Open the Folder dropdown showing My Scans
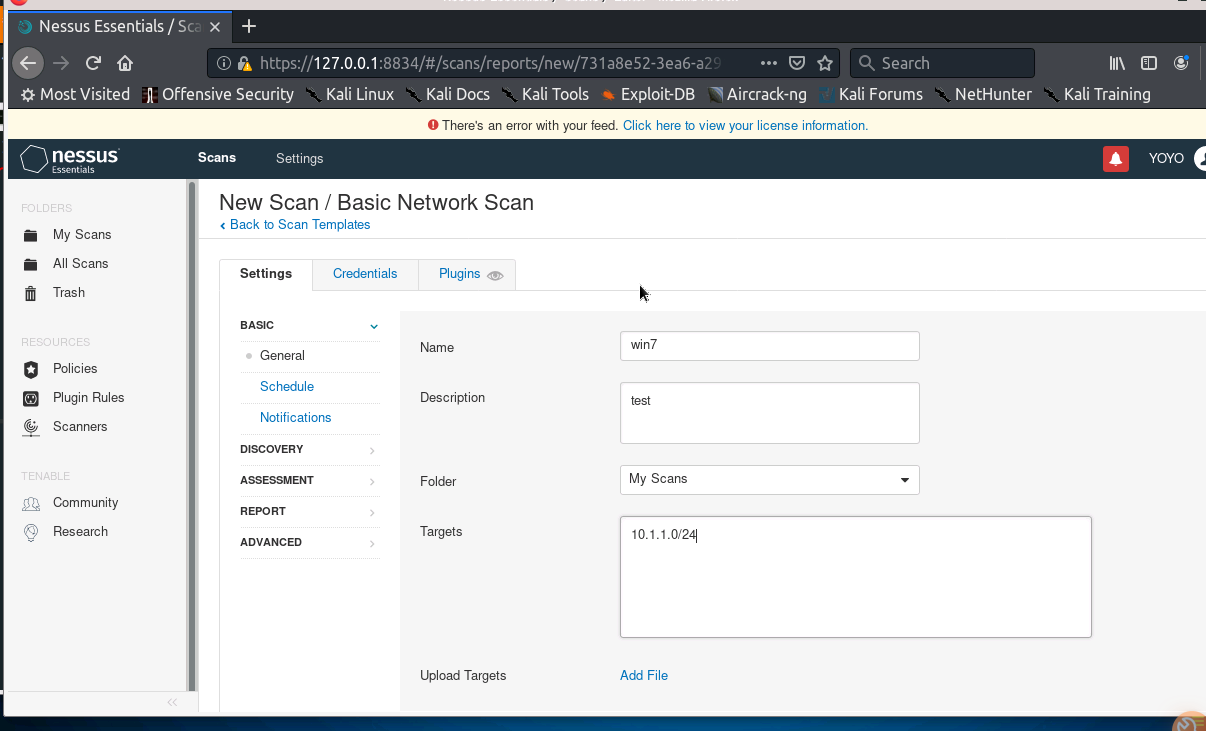The height and width of the screenshot is (731, 1206). 769,480
